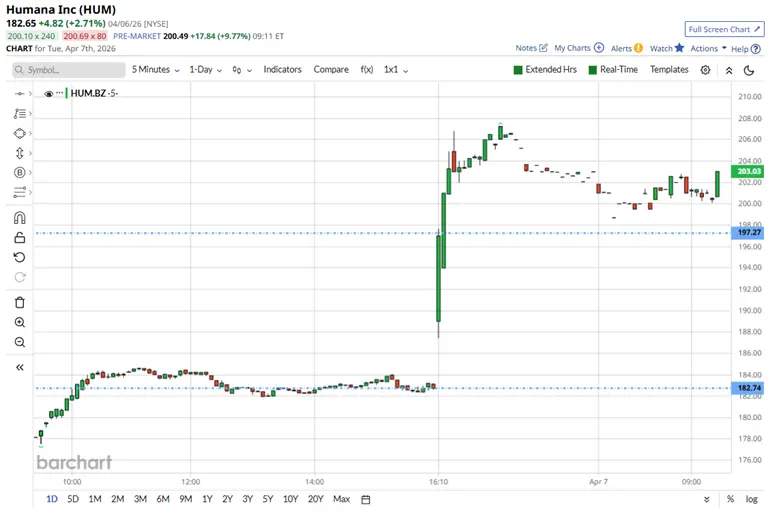Select the 3Y period tab
779x520 pixels.
pyautogui.click(x=247, y=499)
